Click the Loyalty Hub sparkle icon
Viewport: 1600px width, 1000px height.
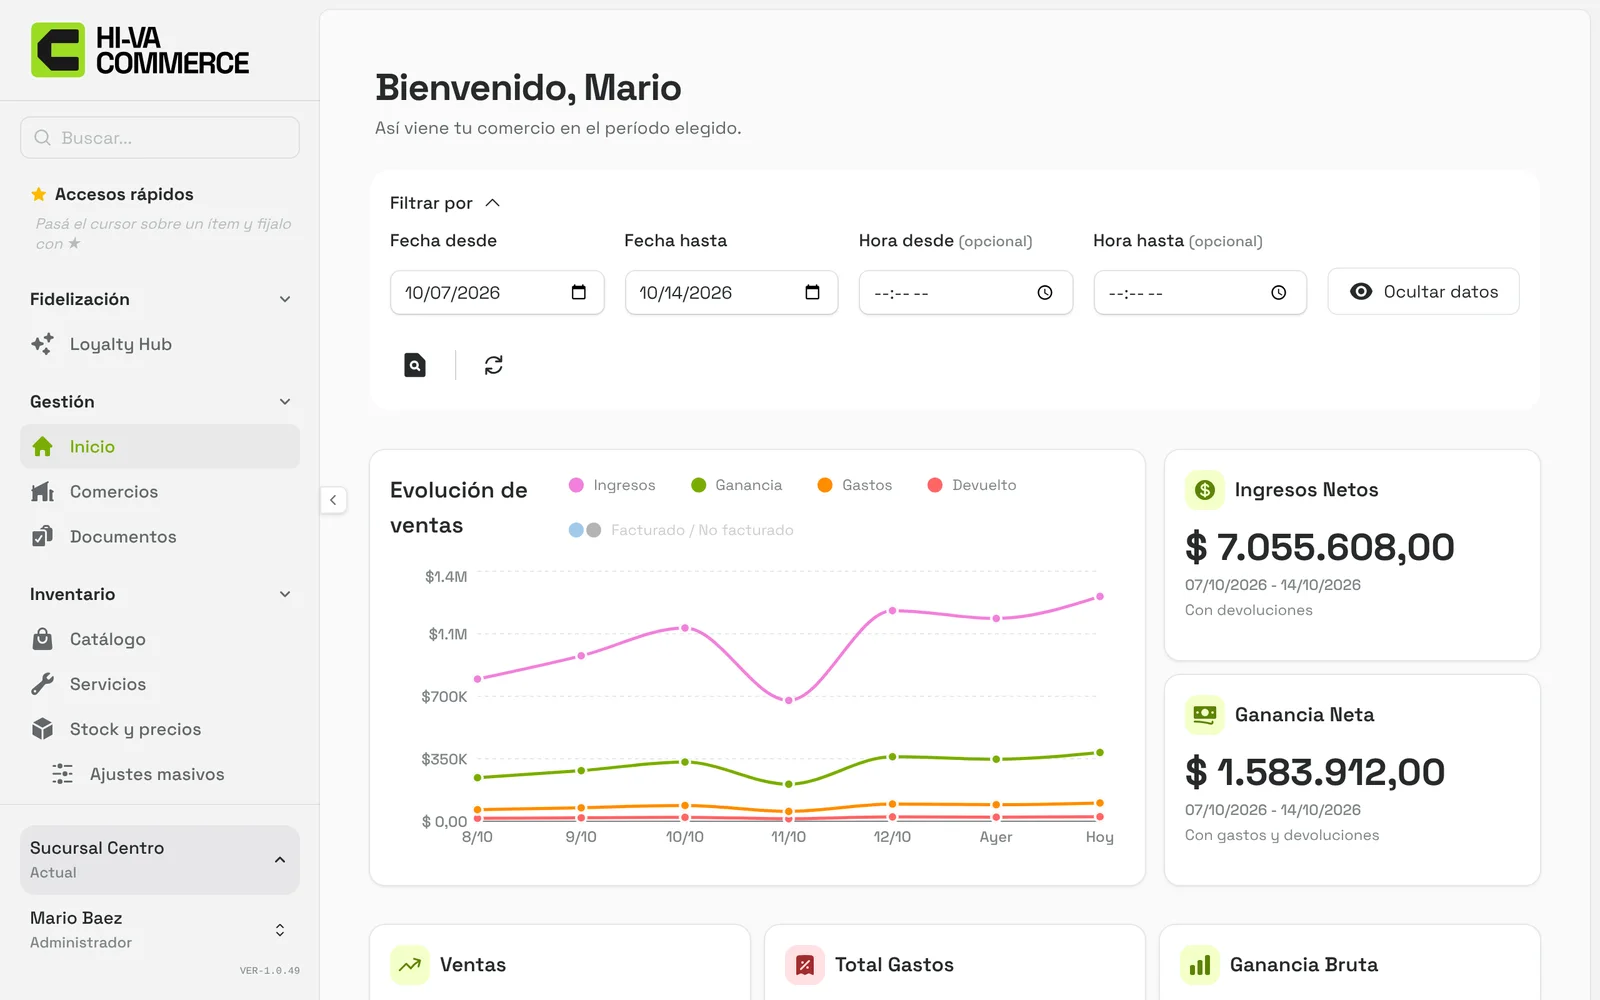pyautogui.click(x=42, y=344)
